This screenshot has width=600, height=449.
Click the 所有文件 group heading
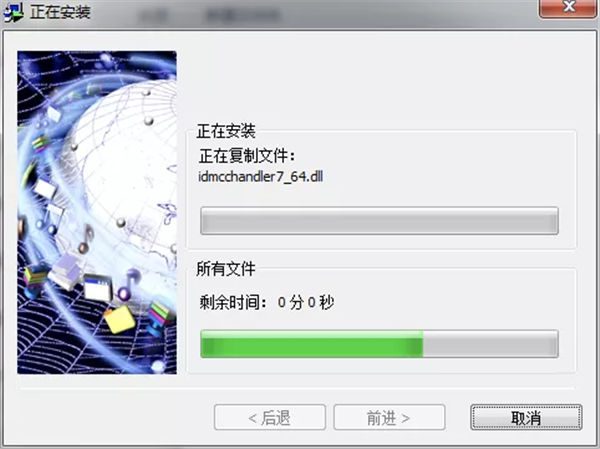(x=226, y=269)
